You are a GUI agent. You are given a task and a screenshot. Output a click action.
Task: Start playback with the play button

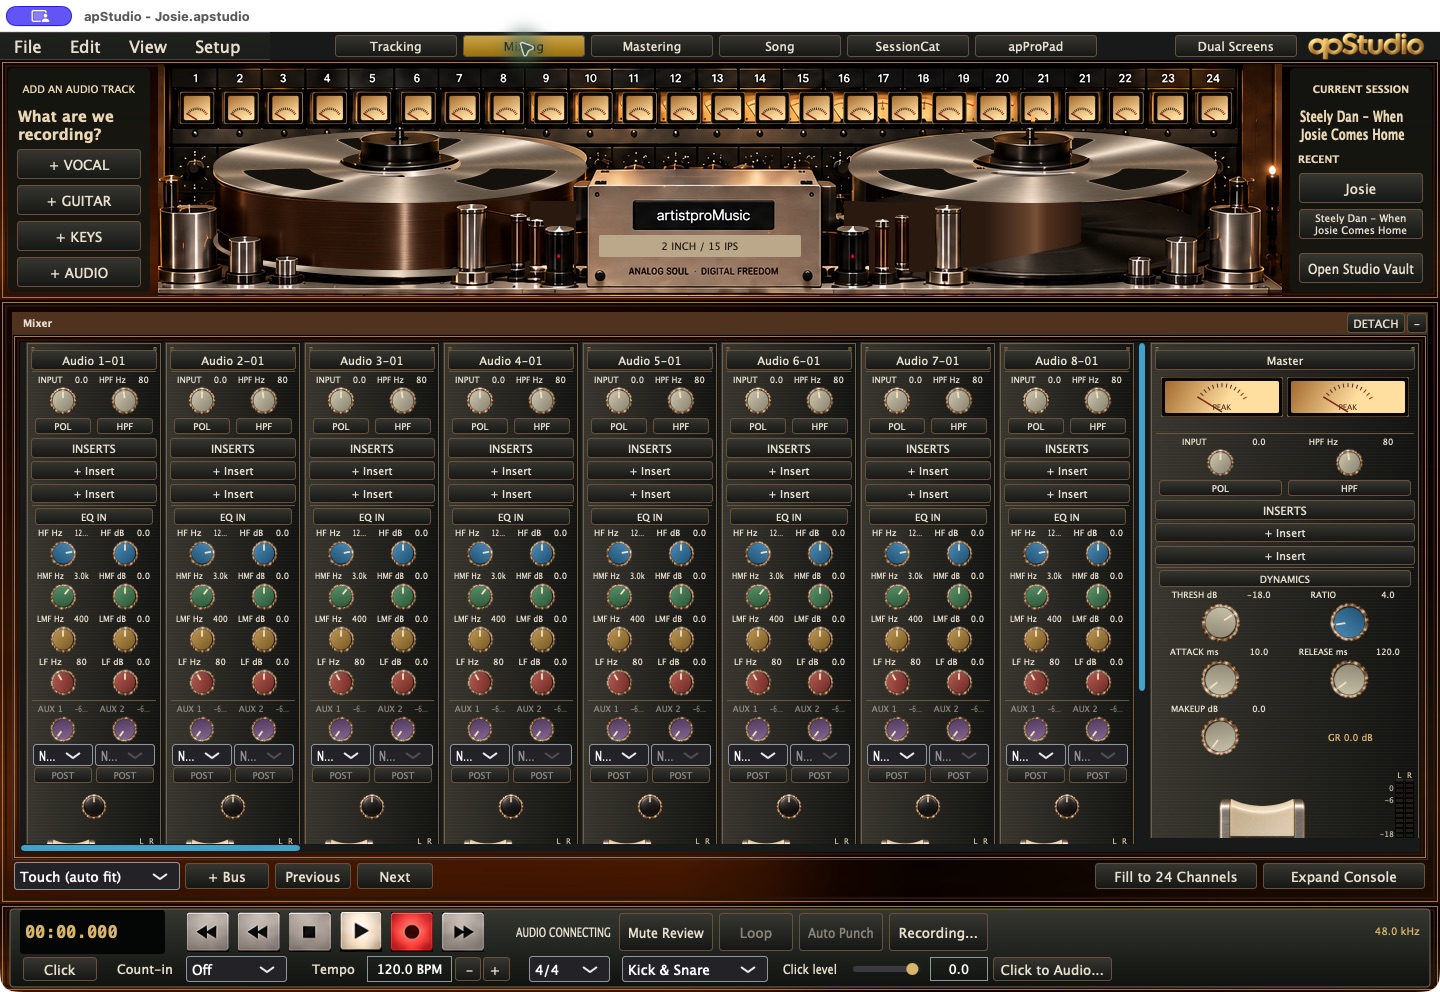tap(360, 932)
